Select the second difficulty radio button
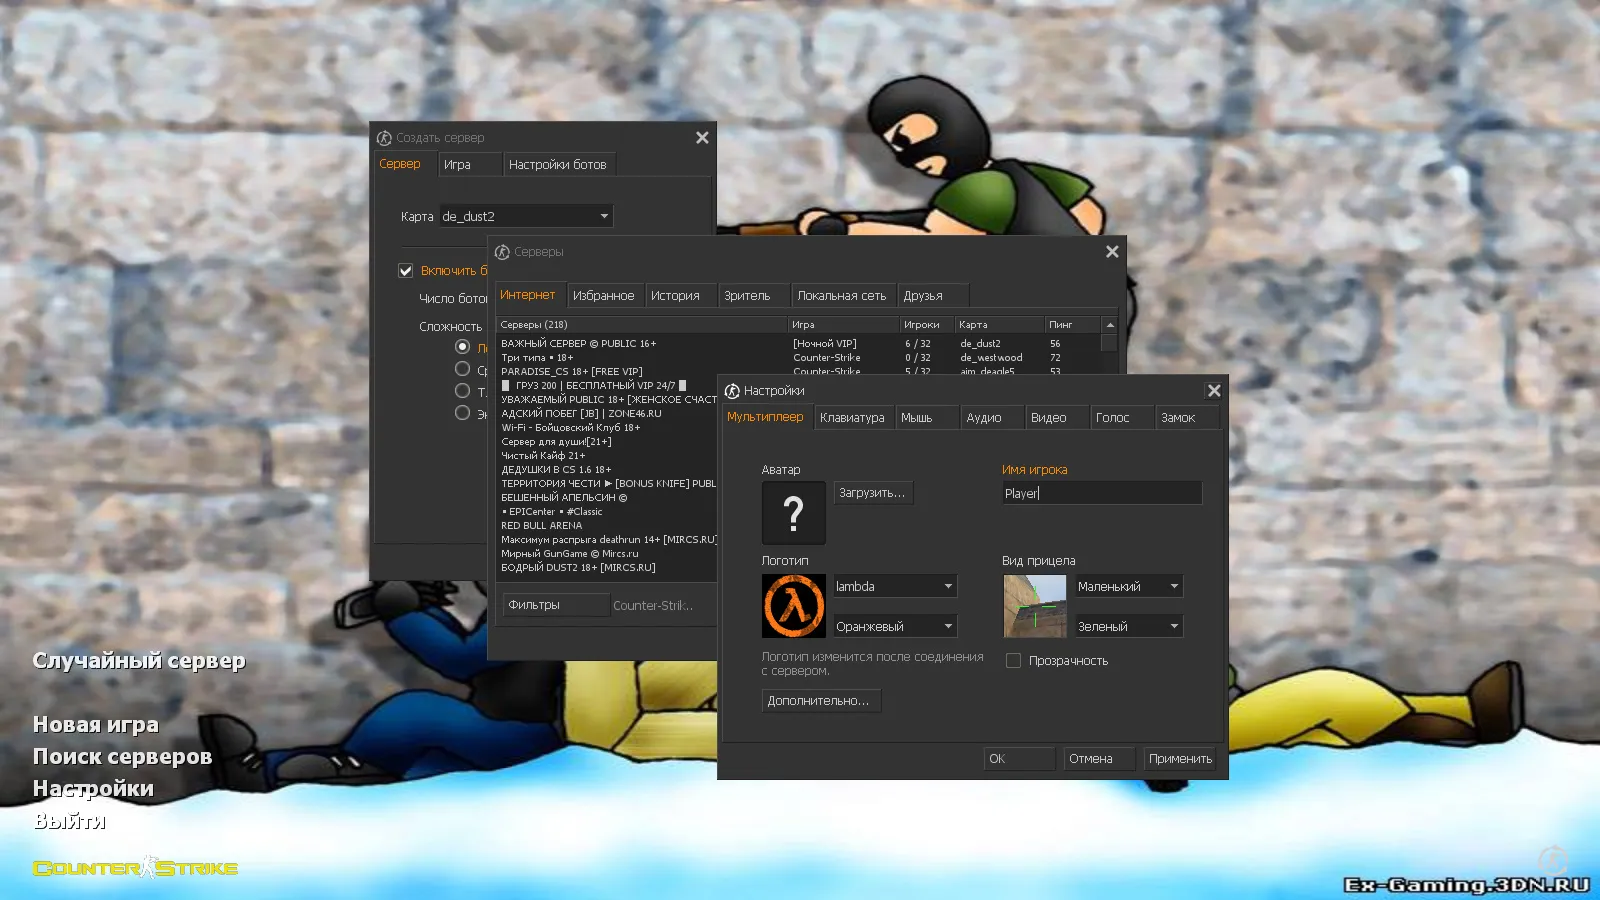 click(462, 369)
